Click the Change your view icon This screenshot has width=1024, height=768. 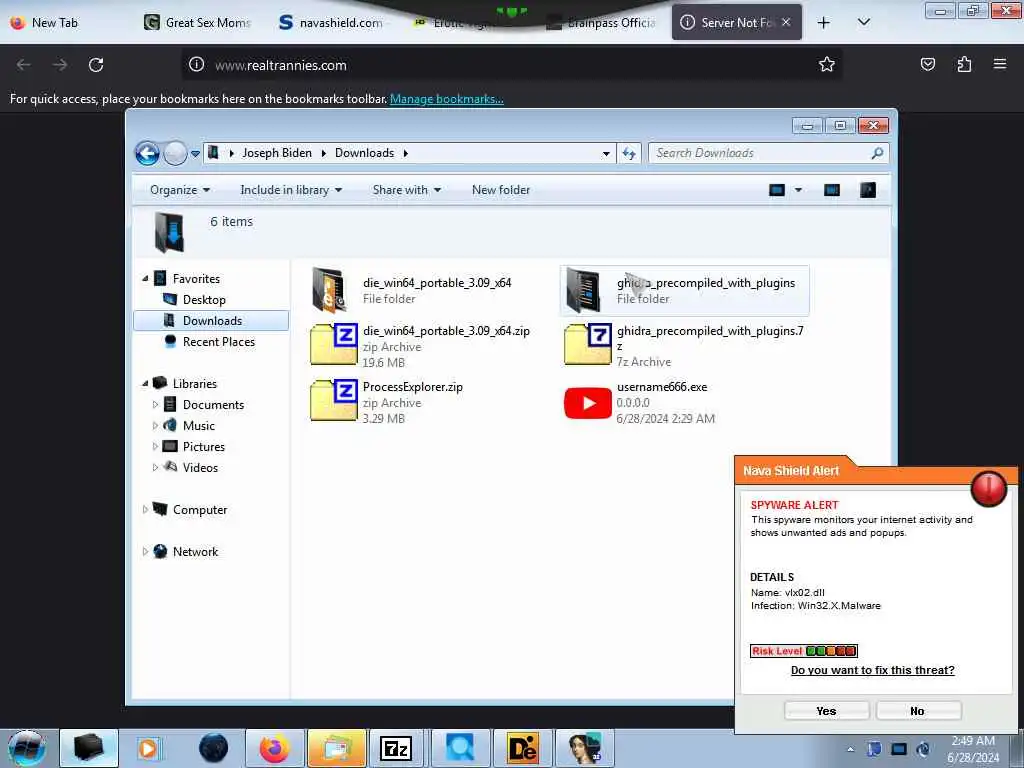(776, 190)
